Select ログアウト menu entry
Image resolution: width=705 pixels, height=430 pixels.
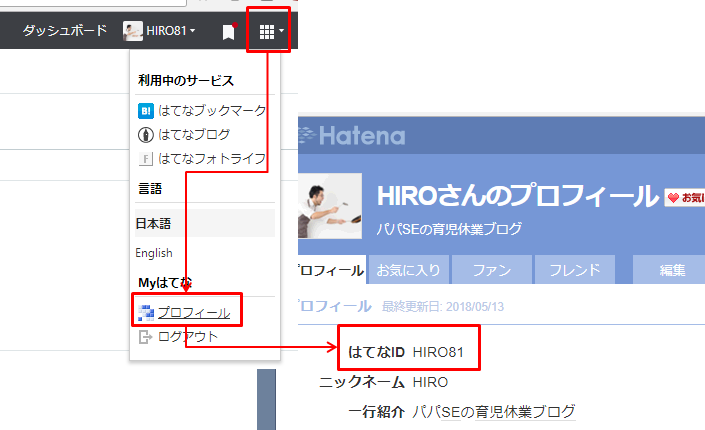click(187, 336)
